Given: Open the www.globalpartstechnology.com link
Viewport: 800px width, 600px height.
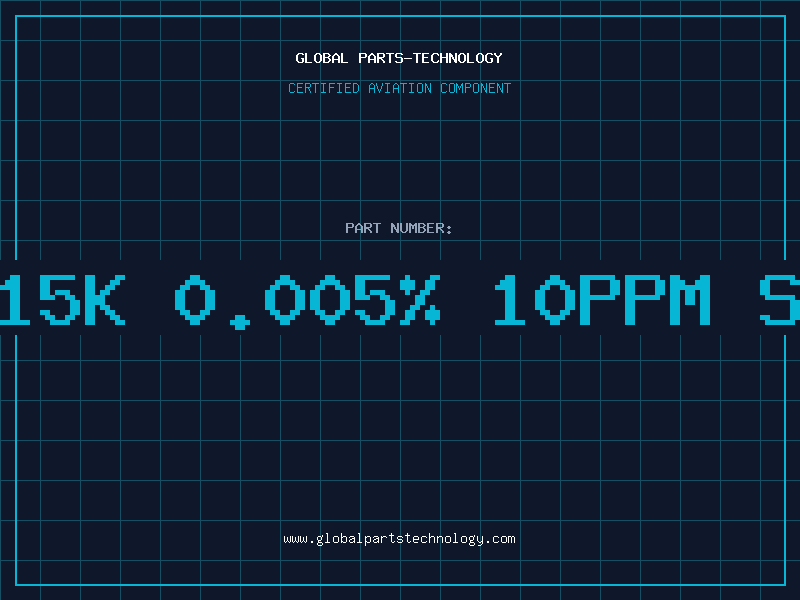Looking at the screenshot, I should pos(399,539).
